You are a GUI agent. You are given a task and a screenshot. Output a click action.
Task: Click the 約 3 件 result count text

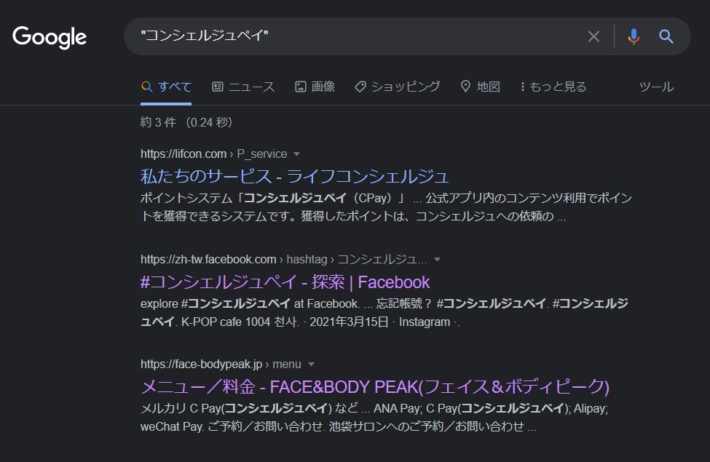click(186, 122)
